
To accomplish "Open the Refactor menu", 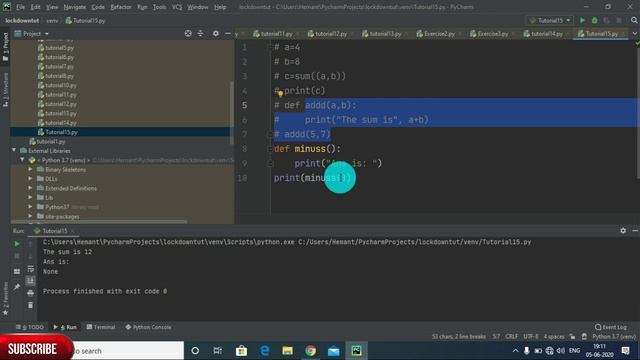I will (121, 7).
